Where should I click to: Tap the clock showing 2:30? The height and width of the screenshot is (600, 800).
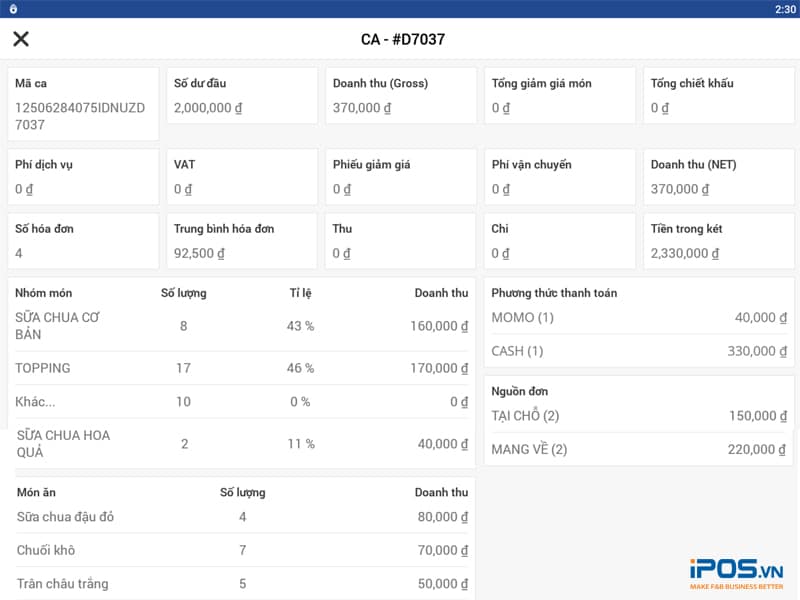click(x=785, y=9)
